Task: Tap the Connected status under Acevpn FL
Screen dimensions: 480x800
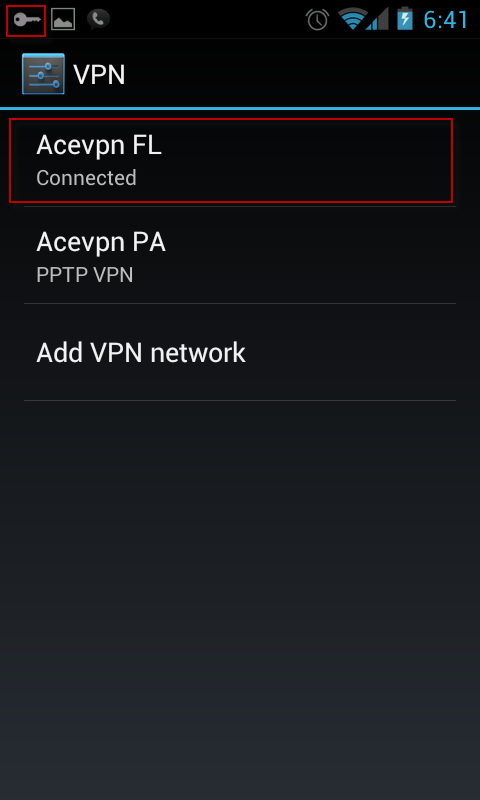Action: 86,178
